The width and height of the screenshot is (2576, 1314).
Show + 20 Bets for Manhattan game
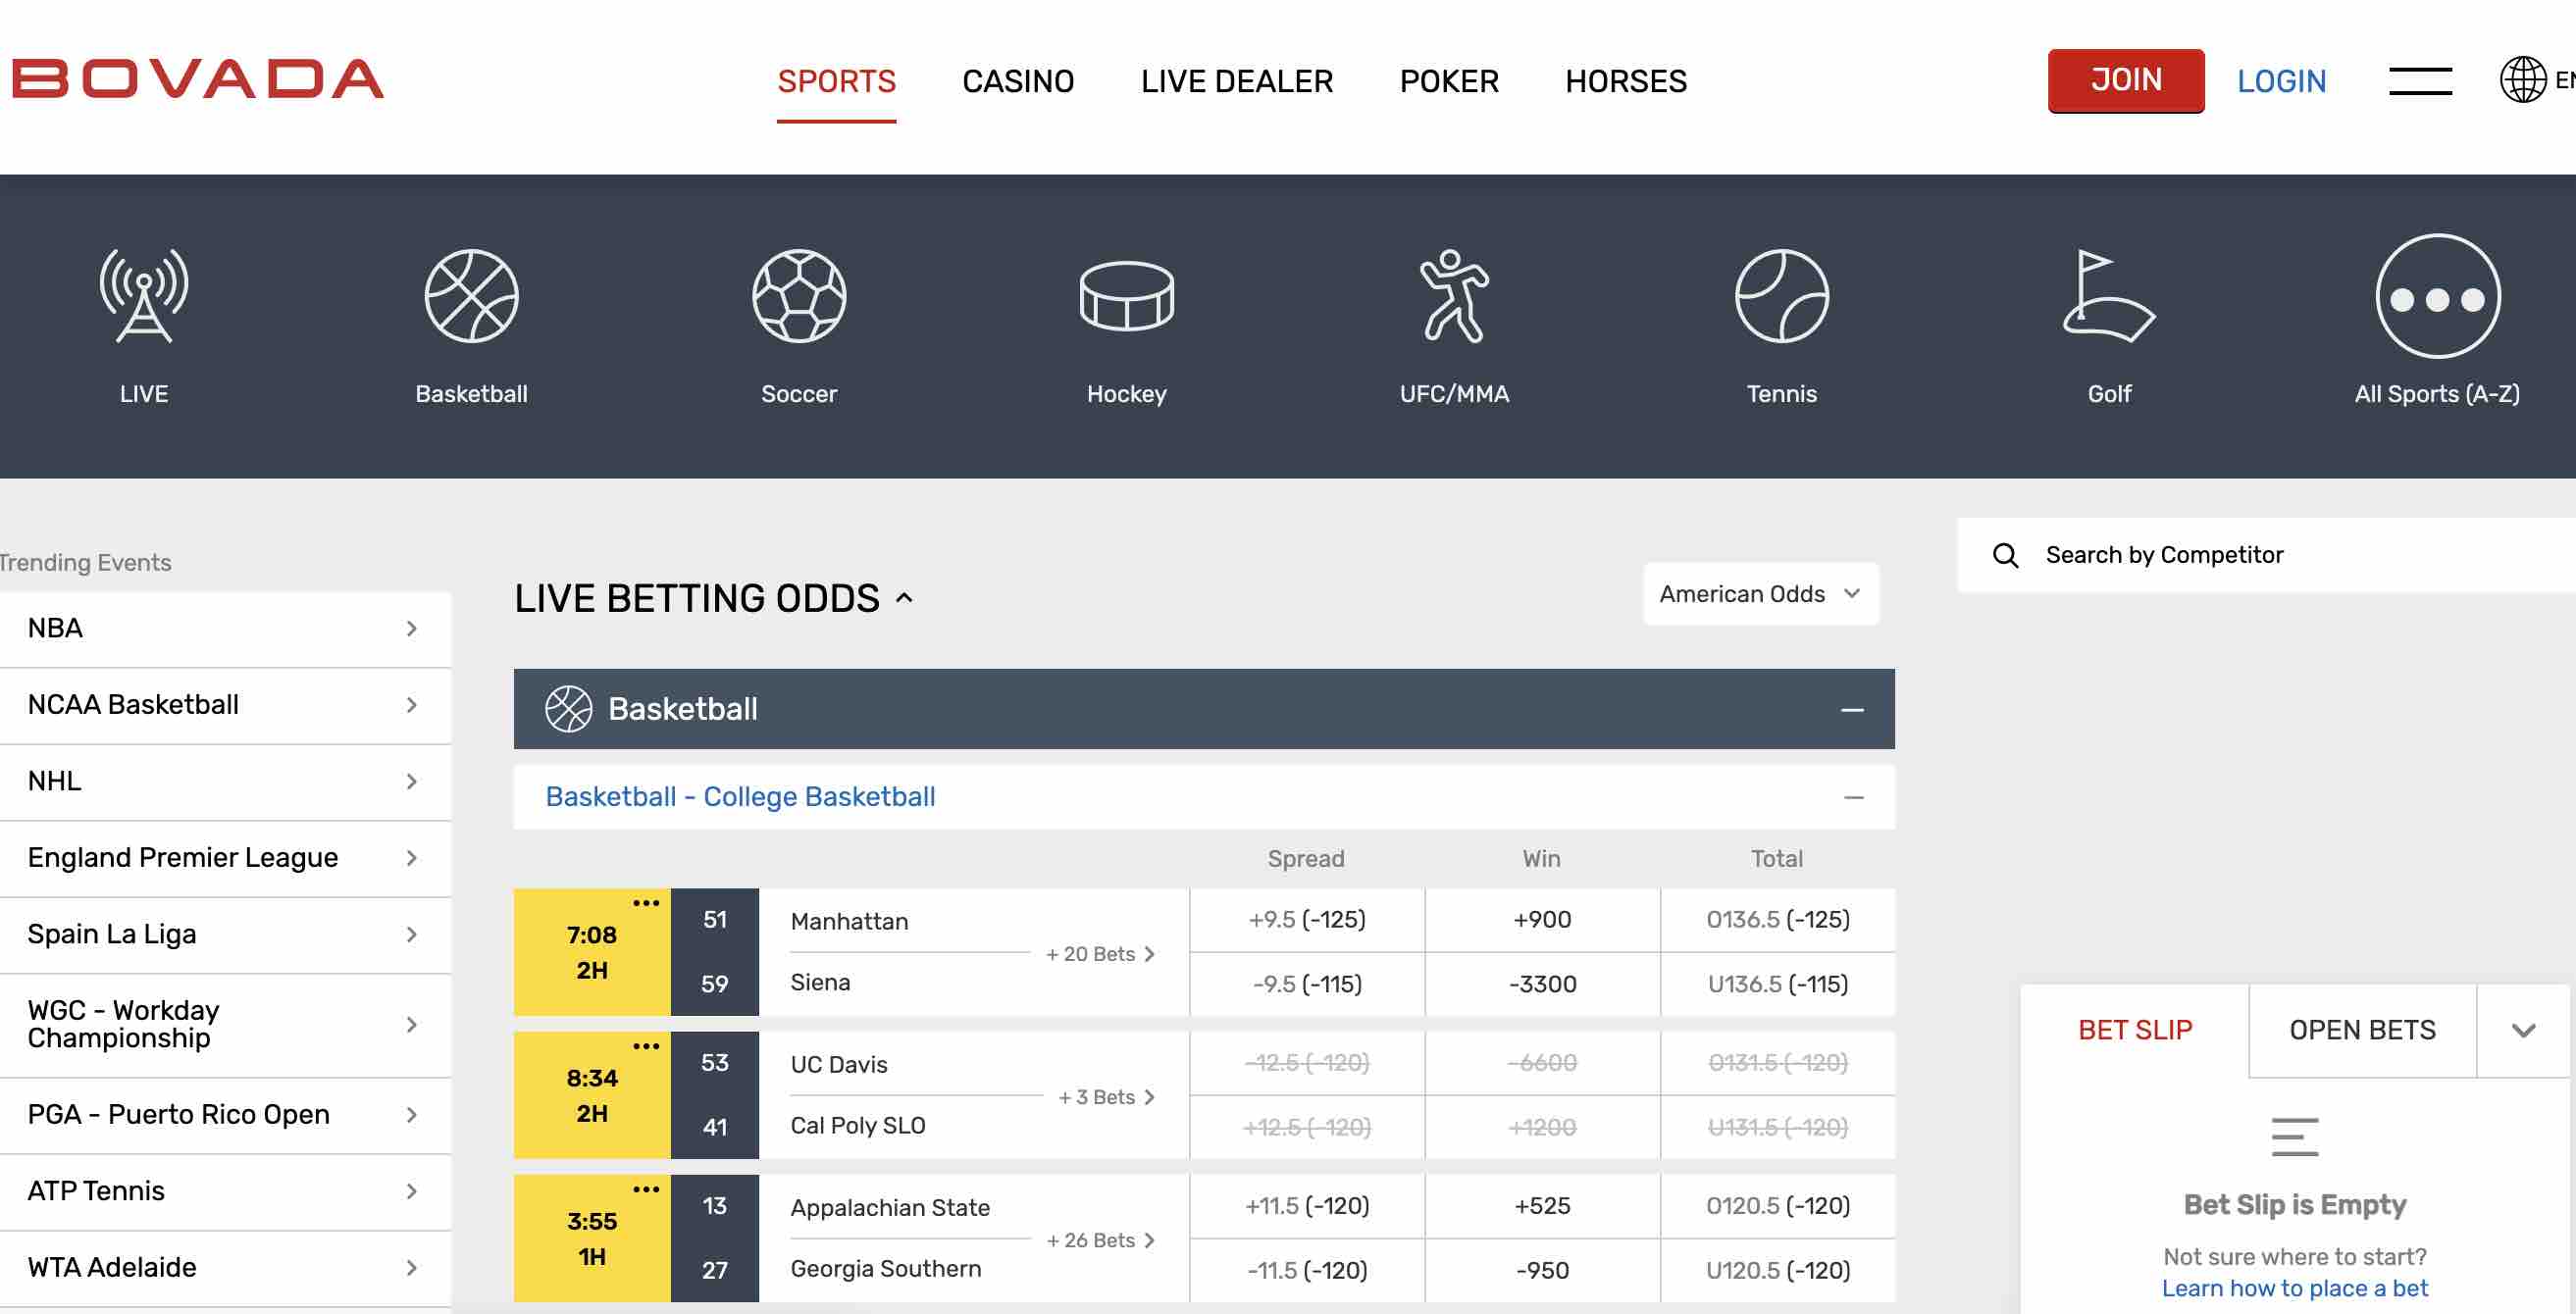(1100, 955)
